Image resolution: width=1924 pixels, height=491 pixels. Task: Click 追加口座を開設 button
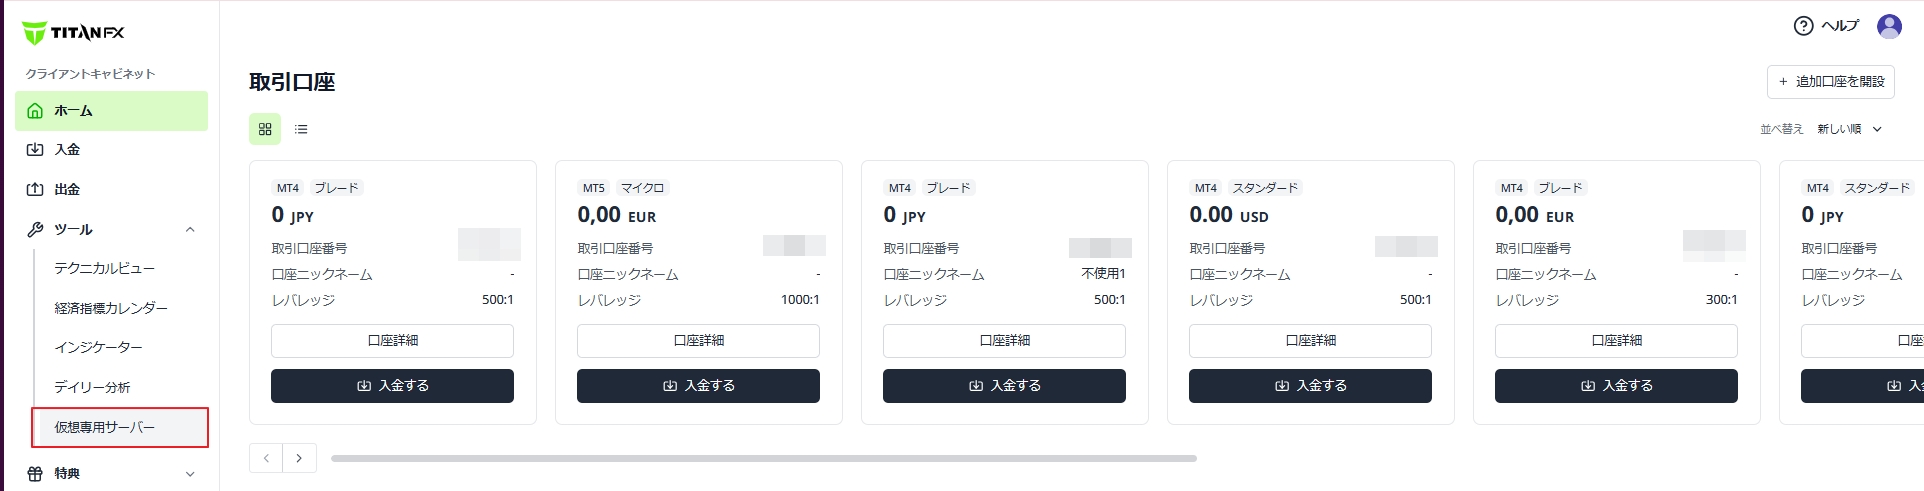(x=1830, y=82)
